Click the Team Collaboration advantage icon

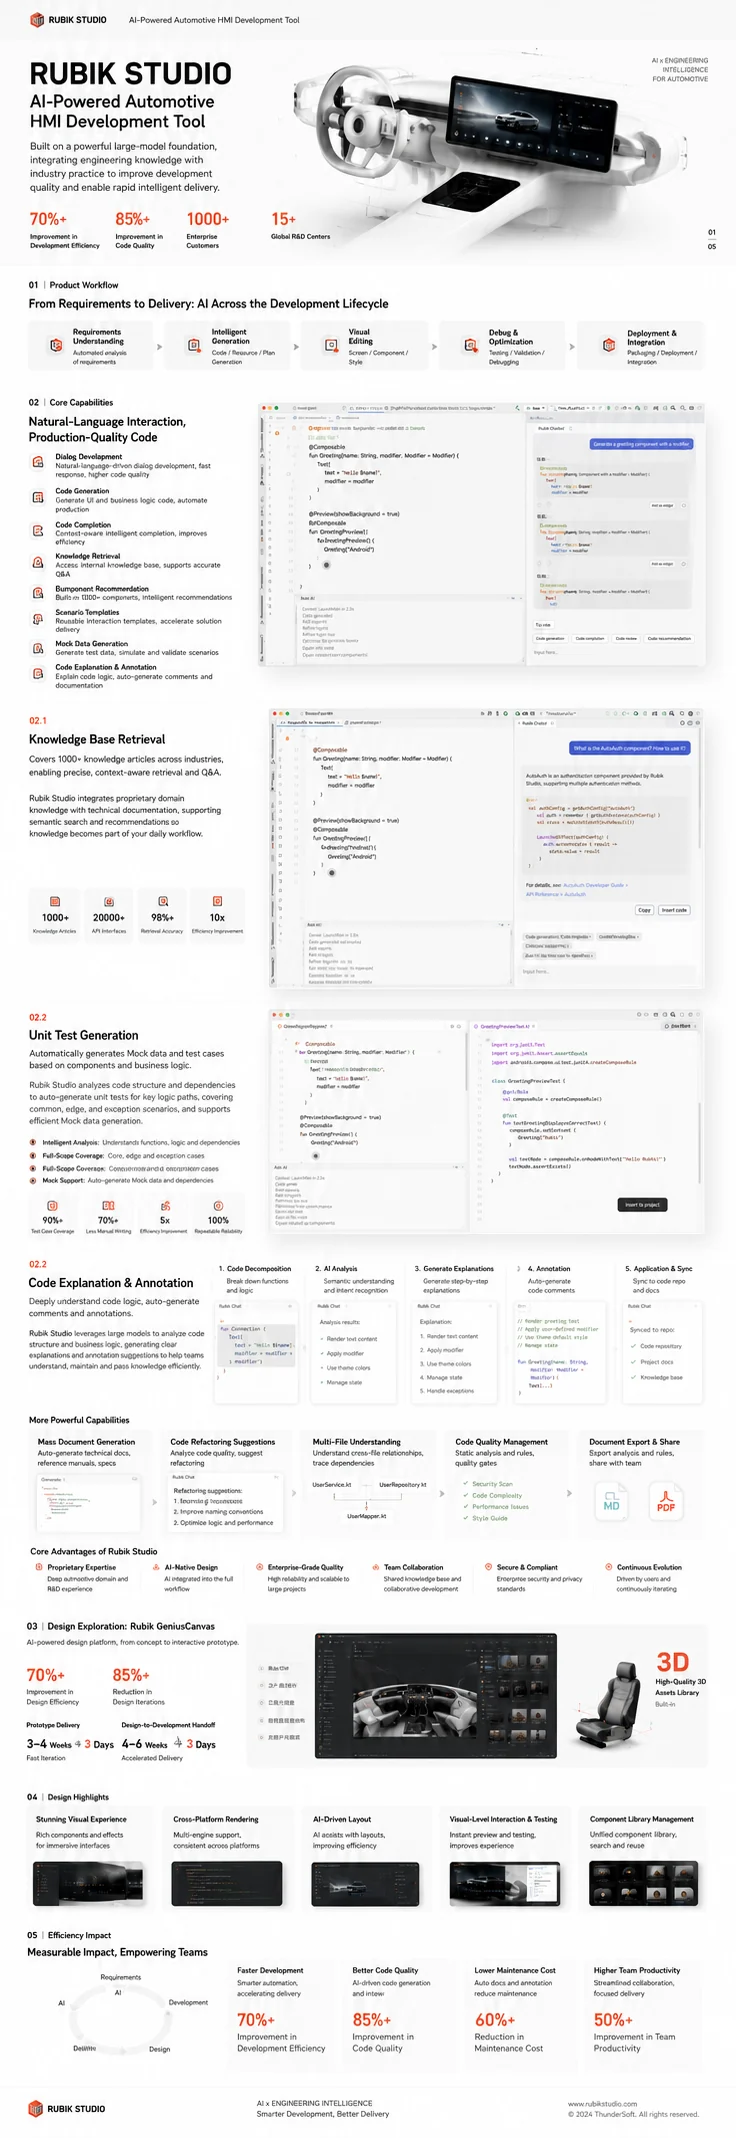pyautogui.click(x=375, y=1567)
